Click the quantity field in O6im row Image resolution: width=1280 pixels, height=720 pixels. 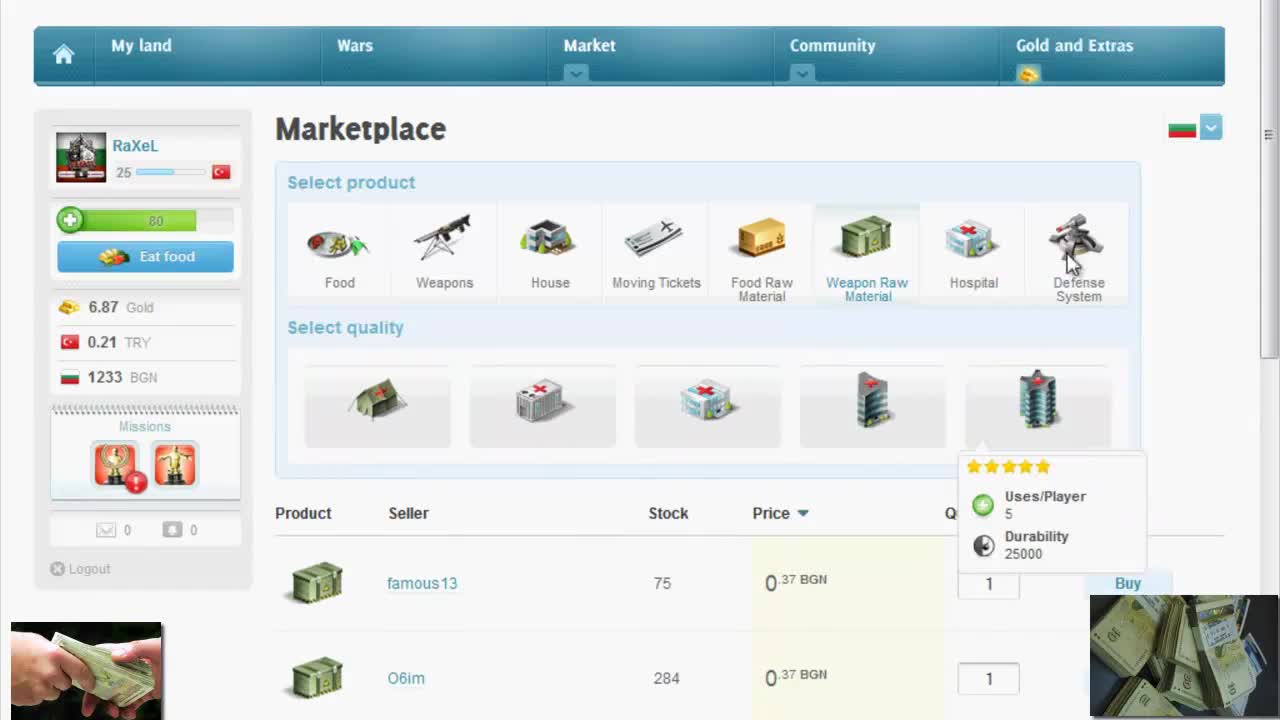[989, 678]
